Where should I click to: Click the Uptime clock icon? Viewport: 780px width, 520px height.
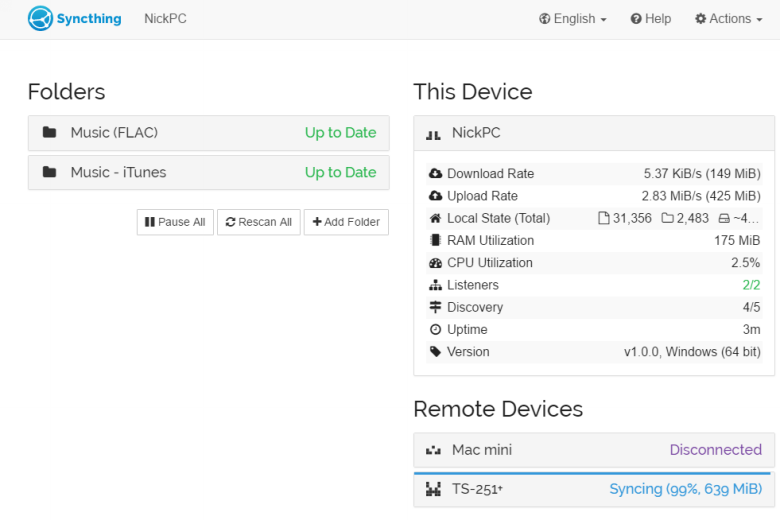435,329
